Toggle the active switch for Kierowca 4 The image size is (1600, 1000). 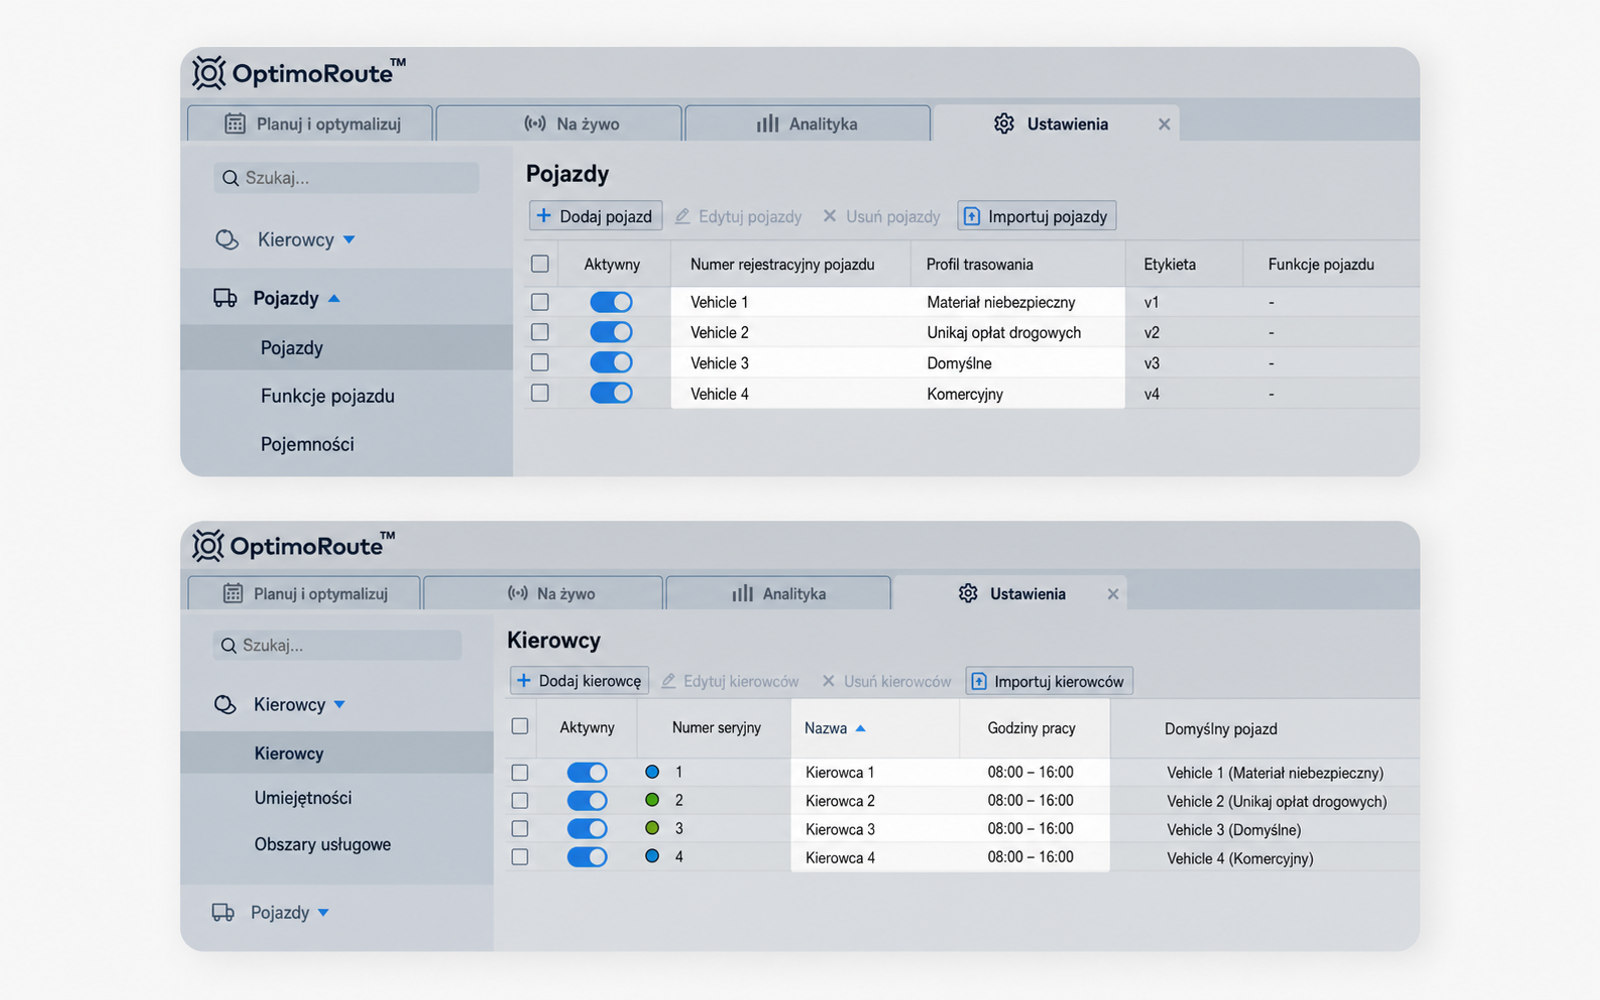tap(587, 857)
